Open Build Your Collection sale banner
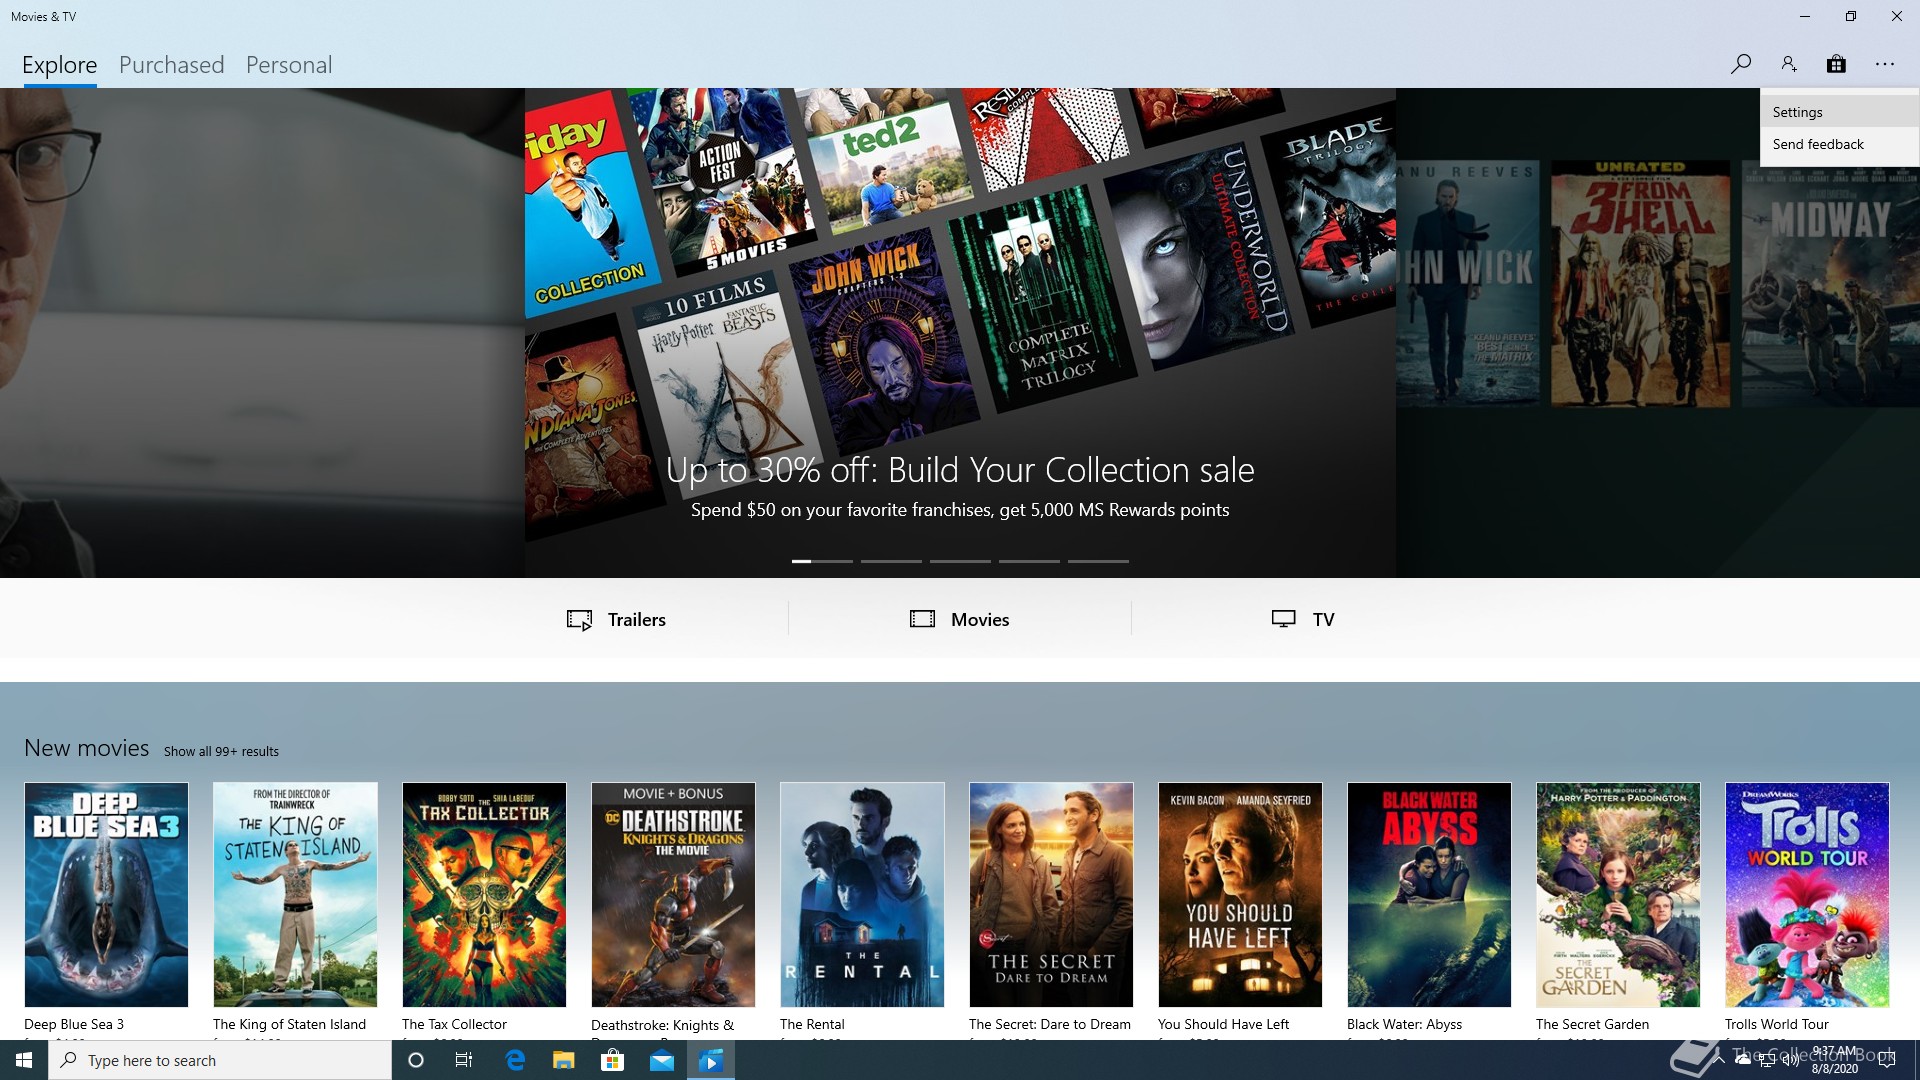Image resolution: width=1920 pixels, height=1080 pixels. pos(960,332)
